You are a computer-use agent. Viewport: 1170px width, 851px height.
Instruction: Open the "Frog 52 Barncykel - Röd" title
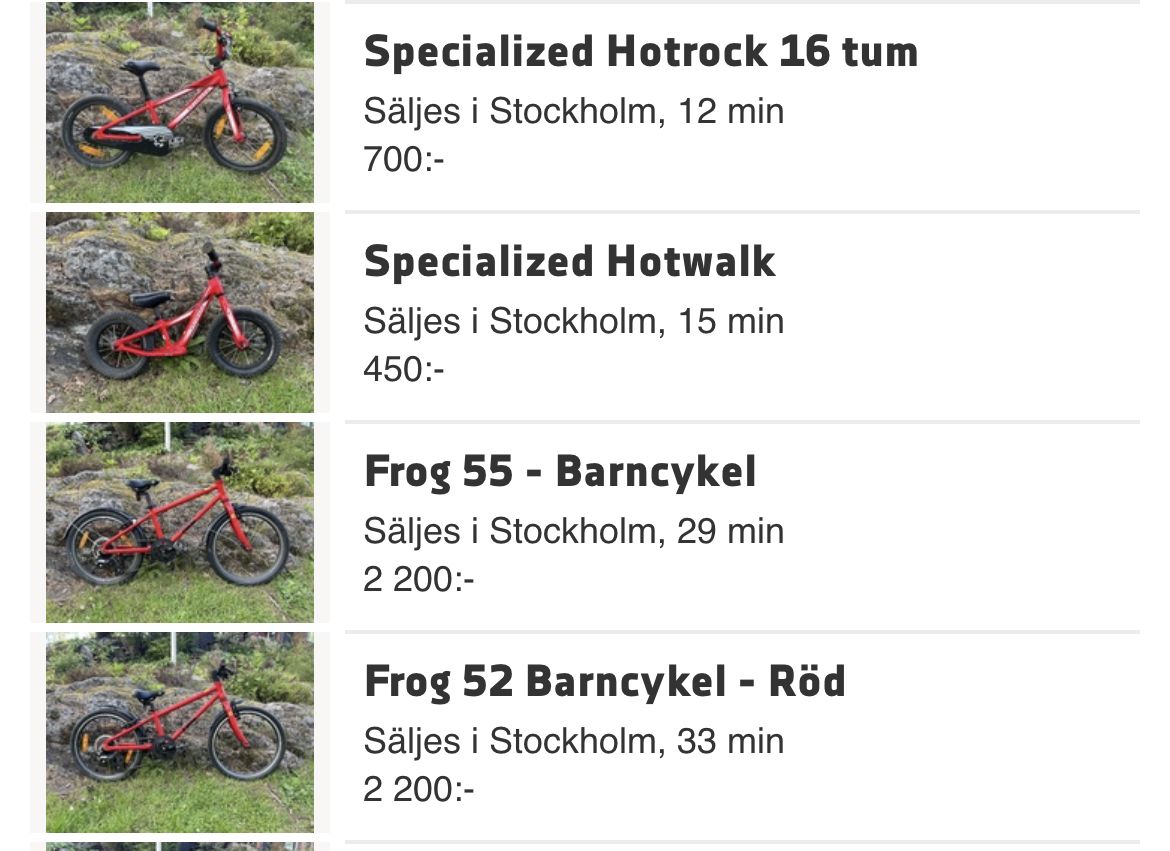coord(604,682)
